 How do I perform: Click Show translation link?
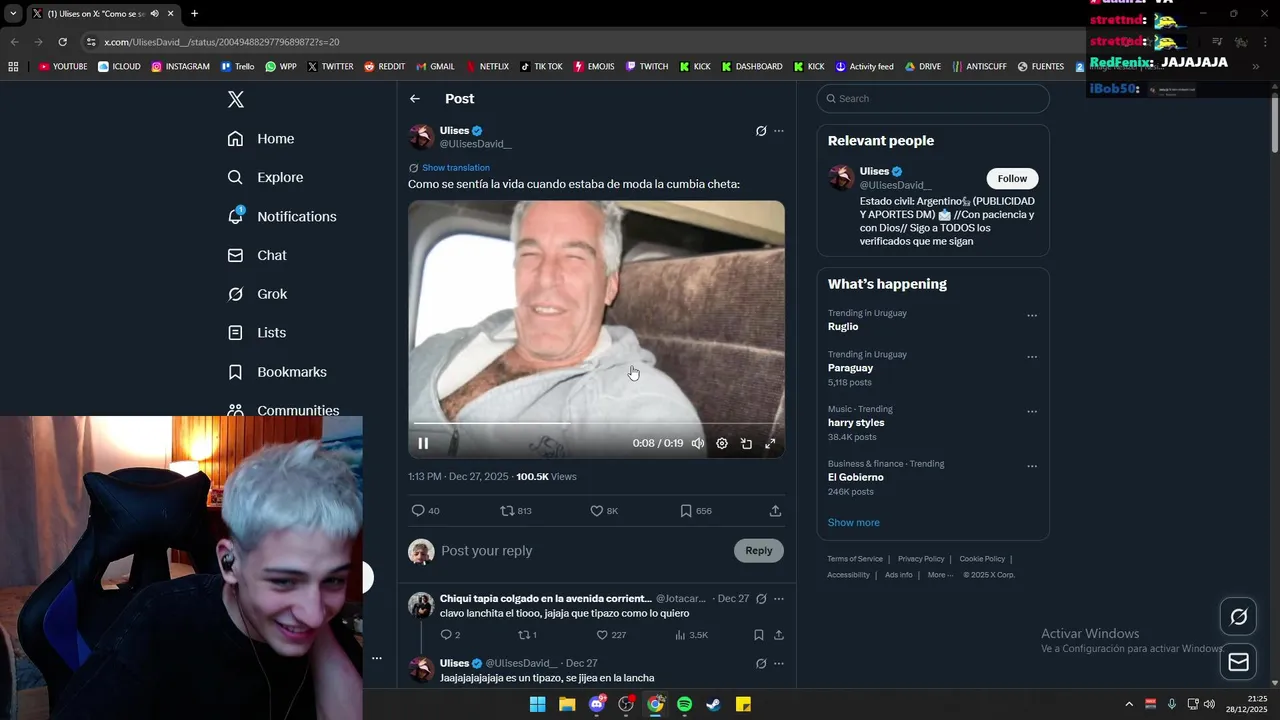coord(456,168)
